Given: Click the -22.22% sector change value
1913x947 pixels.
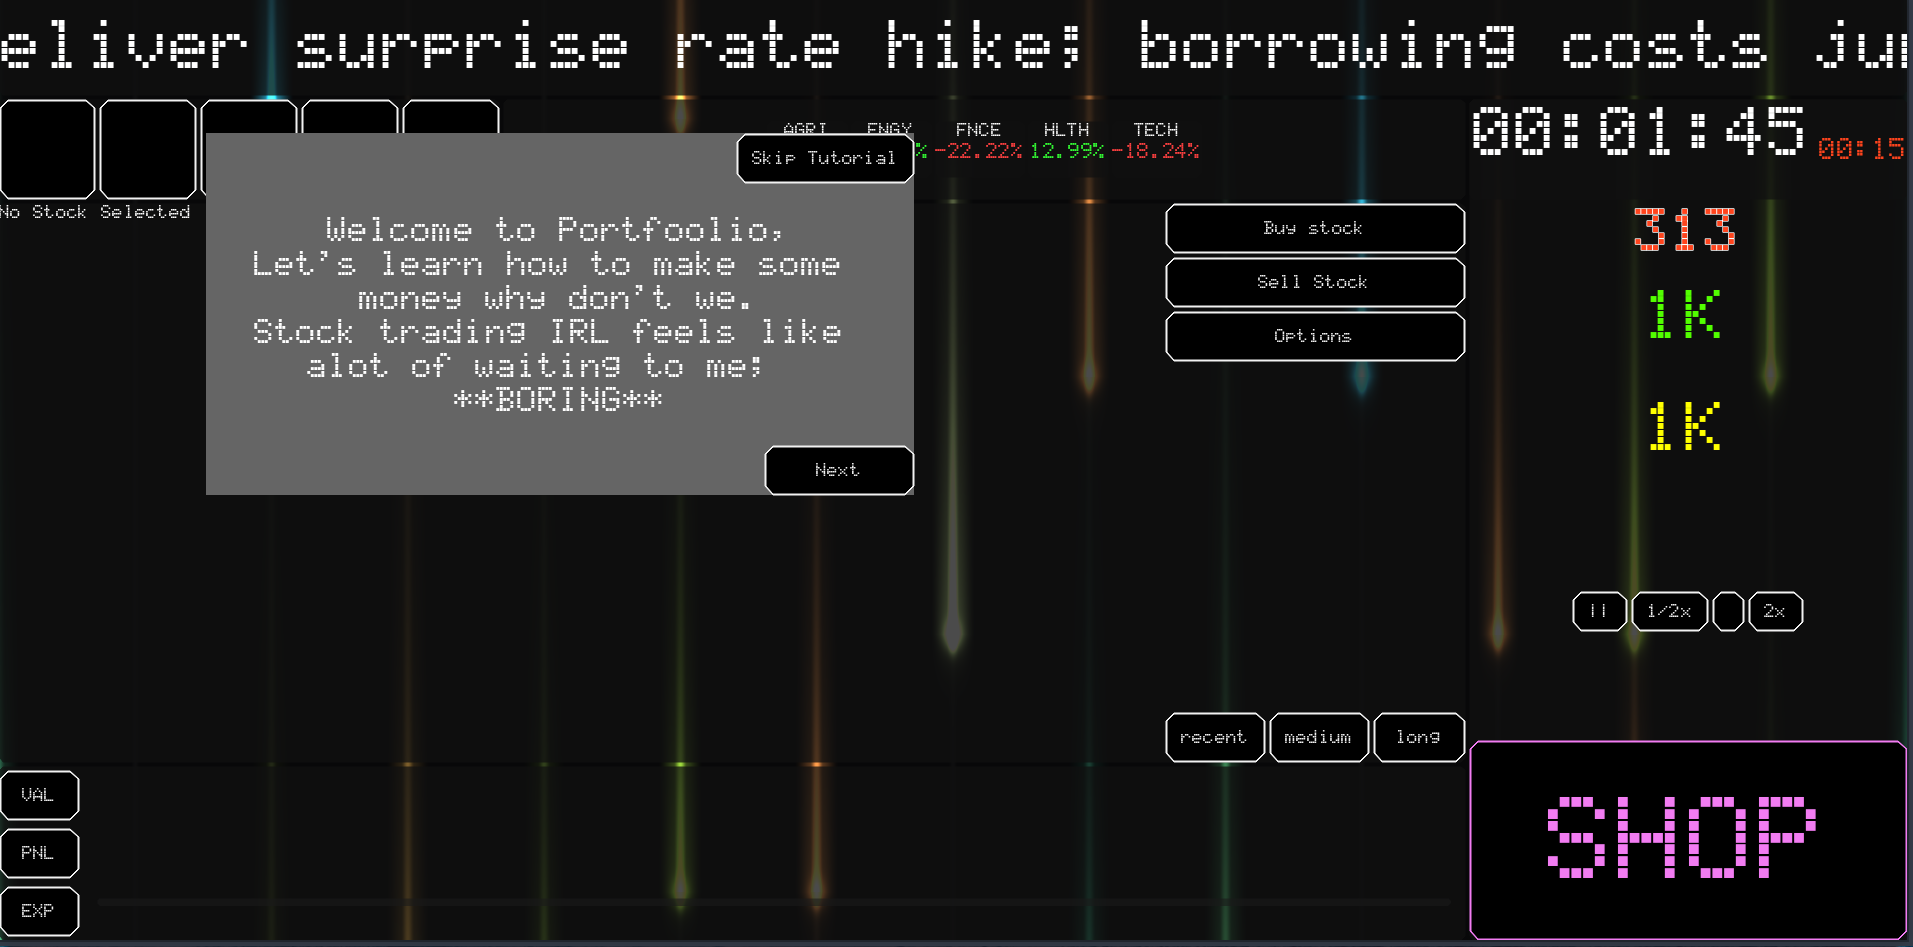Looking at the screenshot, I should (978, 151).
